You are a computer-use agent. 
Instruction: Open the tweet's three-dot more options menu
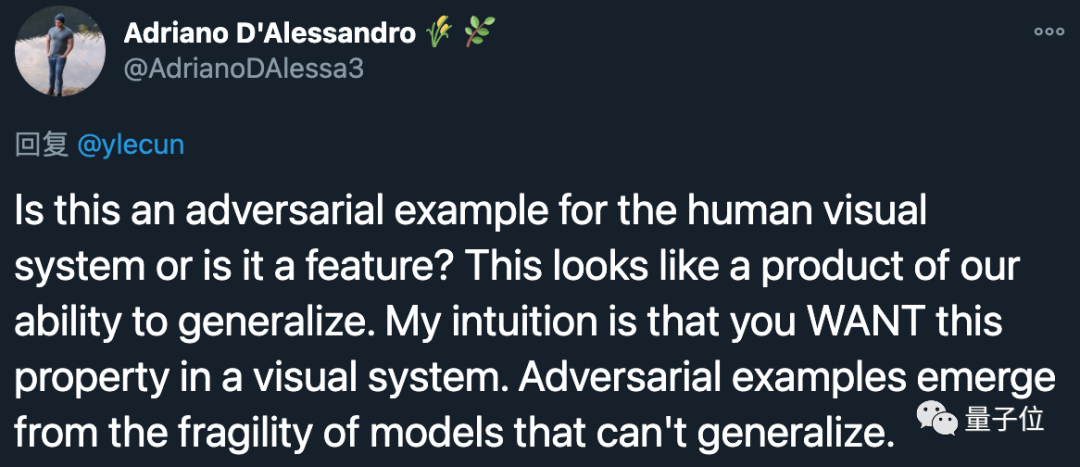(1049, 32)
